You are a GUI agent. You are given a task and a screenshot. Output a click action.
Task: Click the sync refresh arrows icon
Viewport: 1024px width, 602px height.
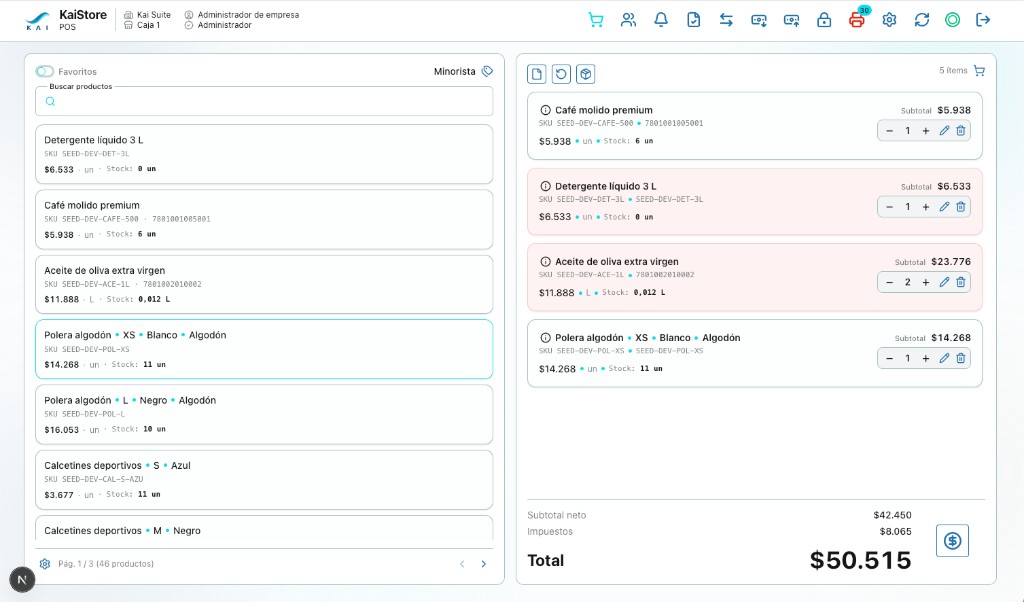click(921, 20)
